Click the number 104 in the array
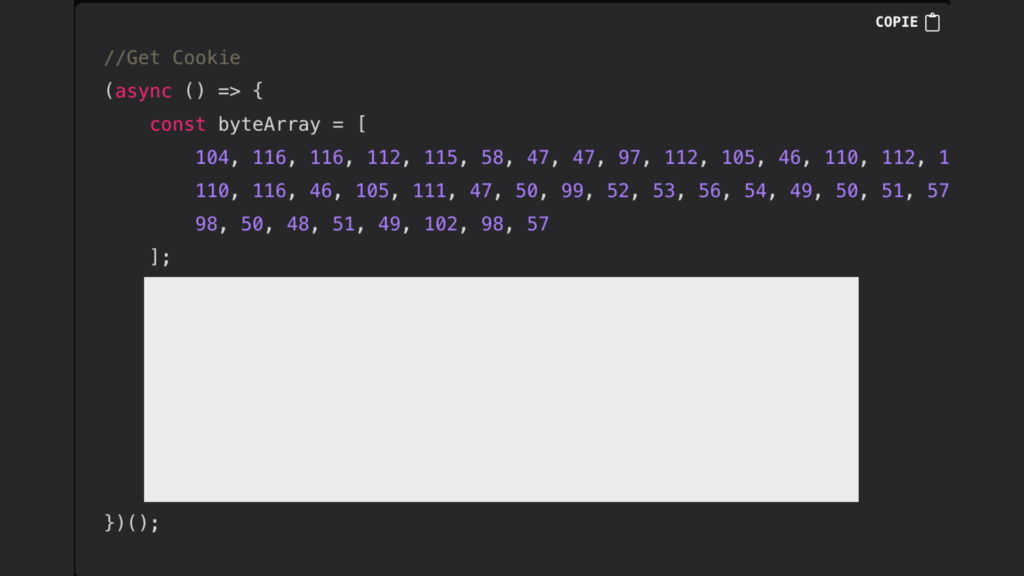Image resolution: width=1024 pixels, height=576 pixels. 212,158
